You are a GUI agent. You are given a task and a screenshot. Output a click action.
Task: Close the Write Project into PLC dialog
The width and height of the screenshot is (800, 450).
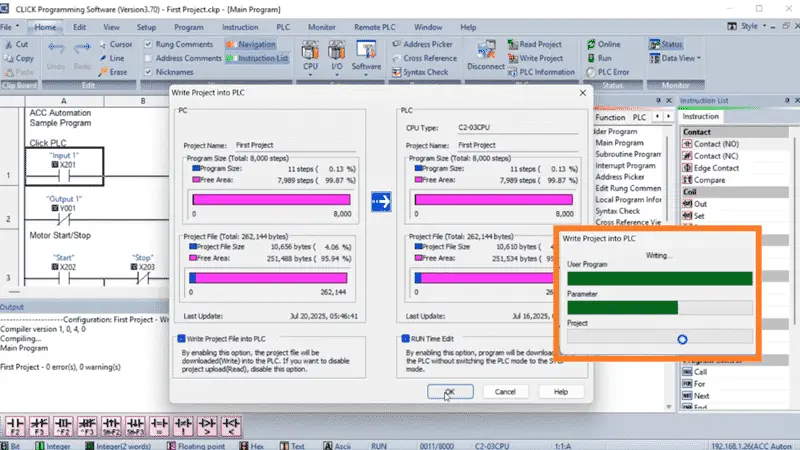583,92
